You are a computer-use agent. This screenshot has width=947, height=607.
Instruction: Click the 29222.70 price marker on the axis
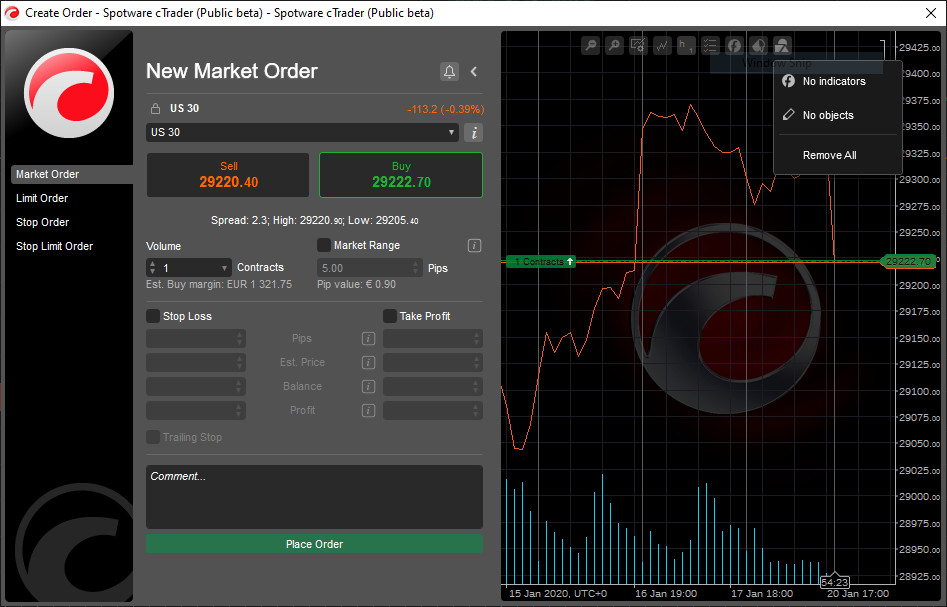pyautogui.click(x=908, y=262)
